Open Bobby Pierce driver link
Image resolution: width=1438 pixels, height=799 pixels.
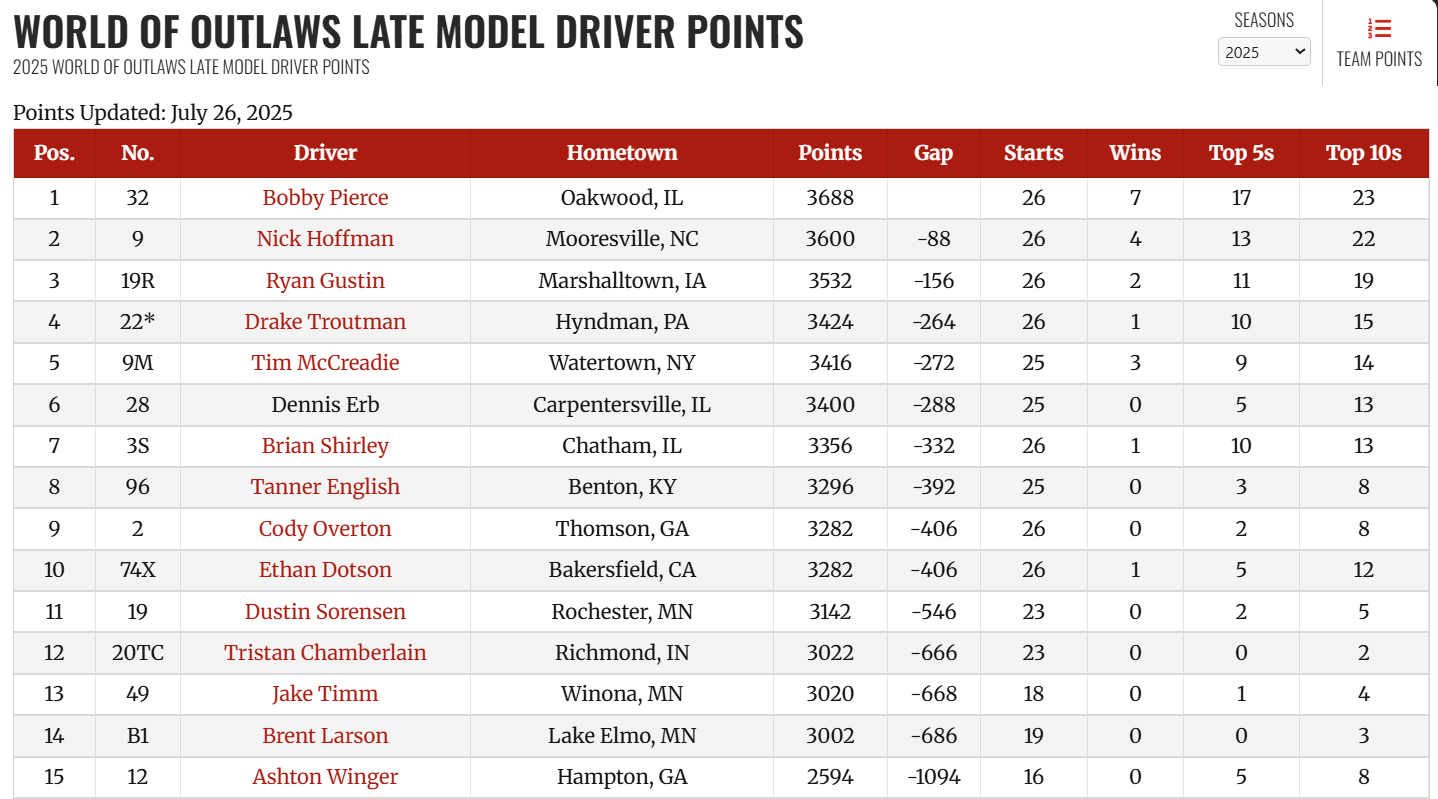(x=325, y=198)
